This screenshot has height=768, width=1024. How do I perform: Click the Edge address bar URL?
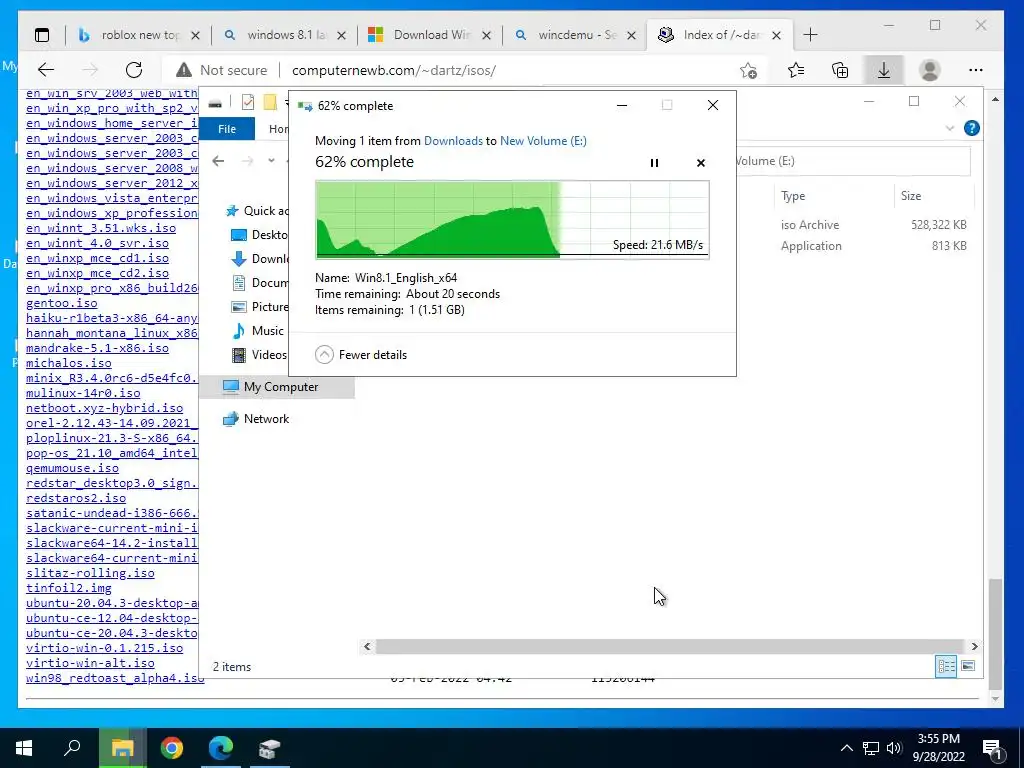(394, 70)
